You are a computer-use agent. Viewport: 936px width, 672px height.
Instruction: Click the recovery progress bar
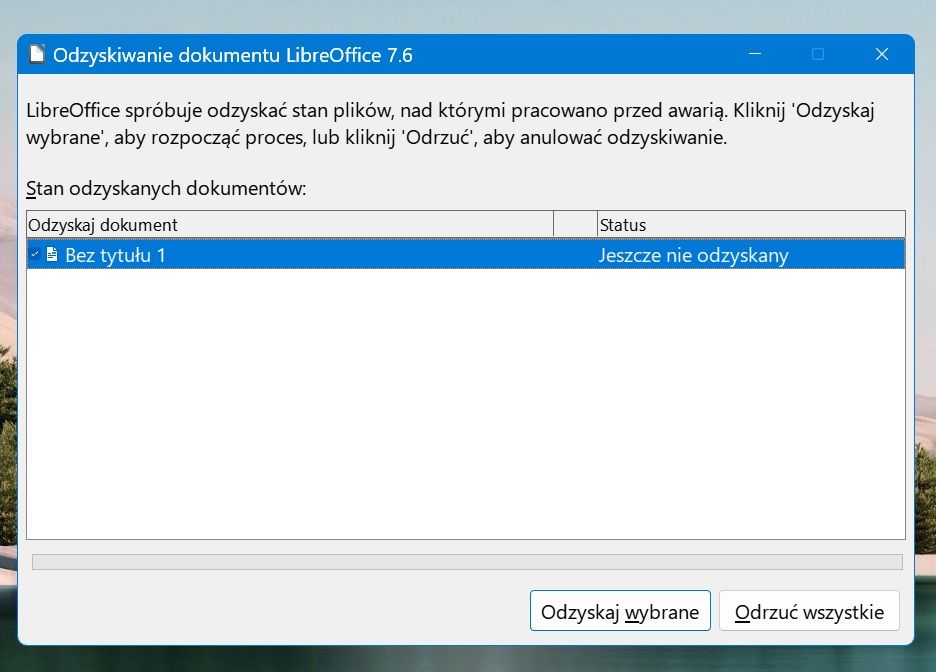[x=467, y=562]
